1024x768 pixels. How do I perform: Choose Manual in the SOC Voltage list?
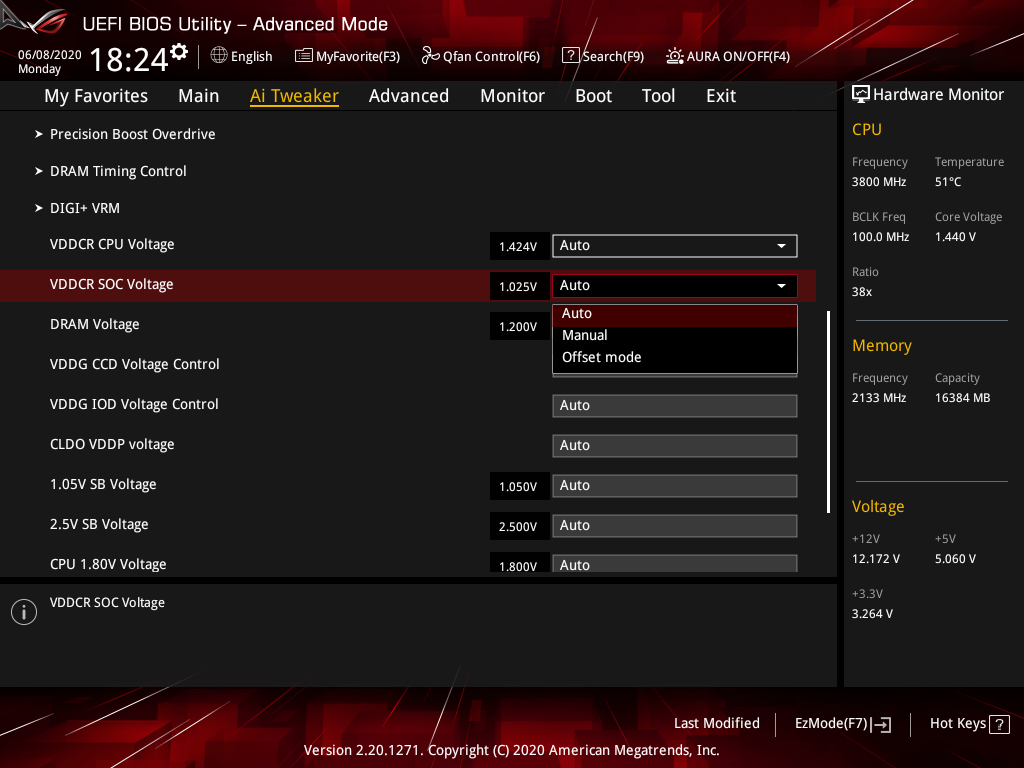click(675, 336)
